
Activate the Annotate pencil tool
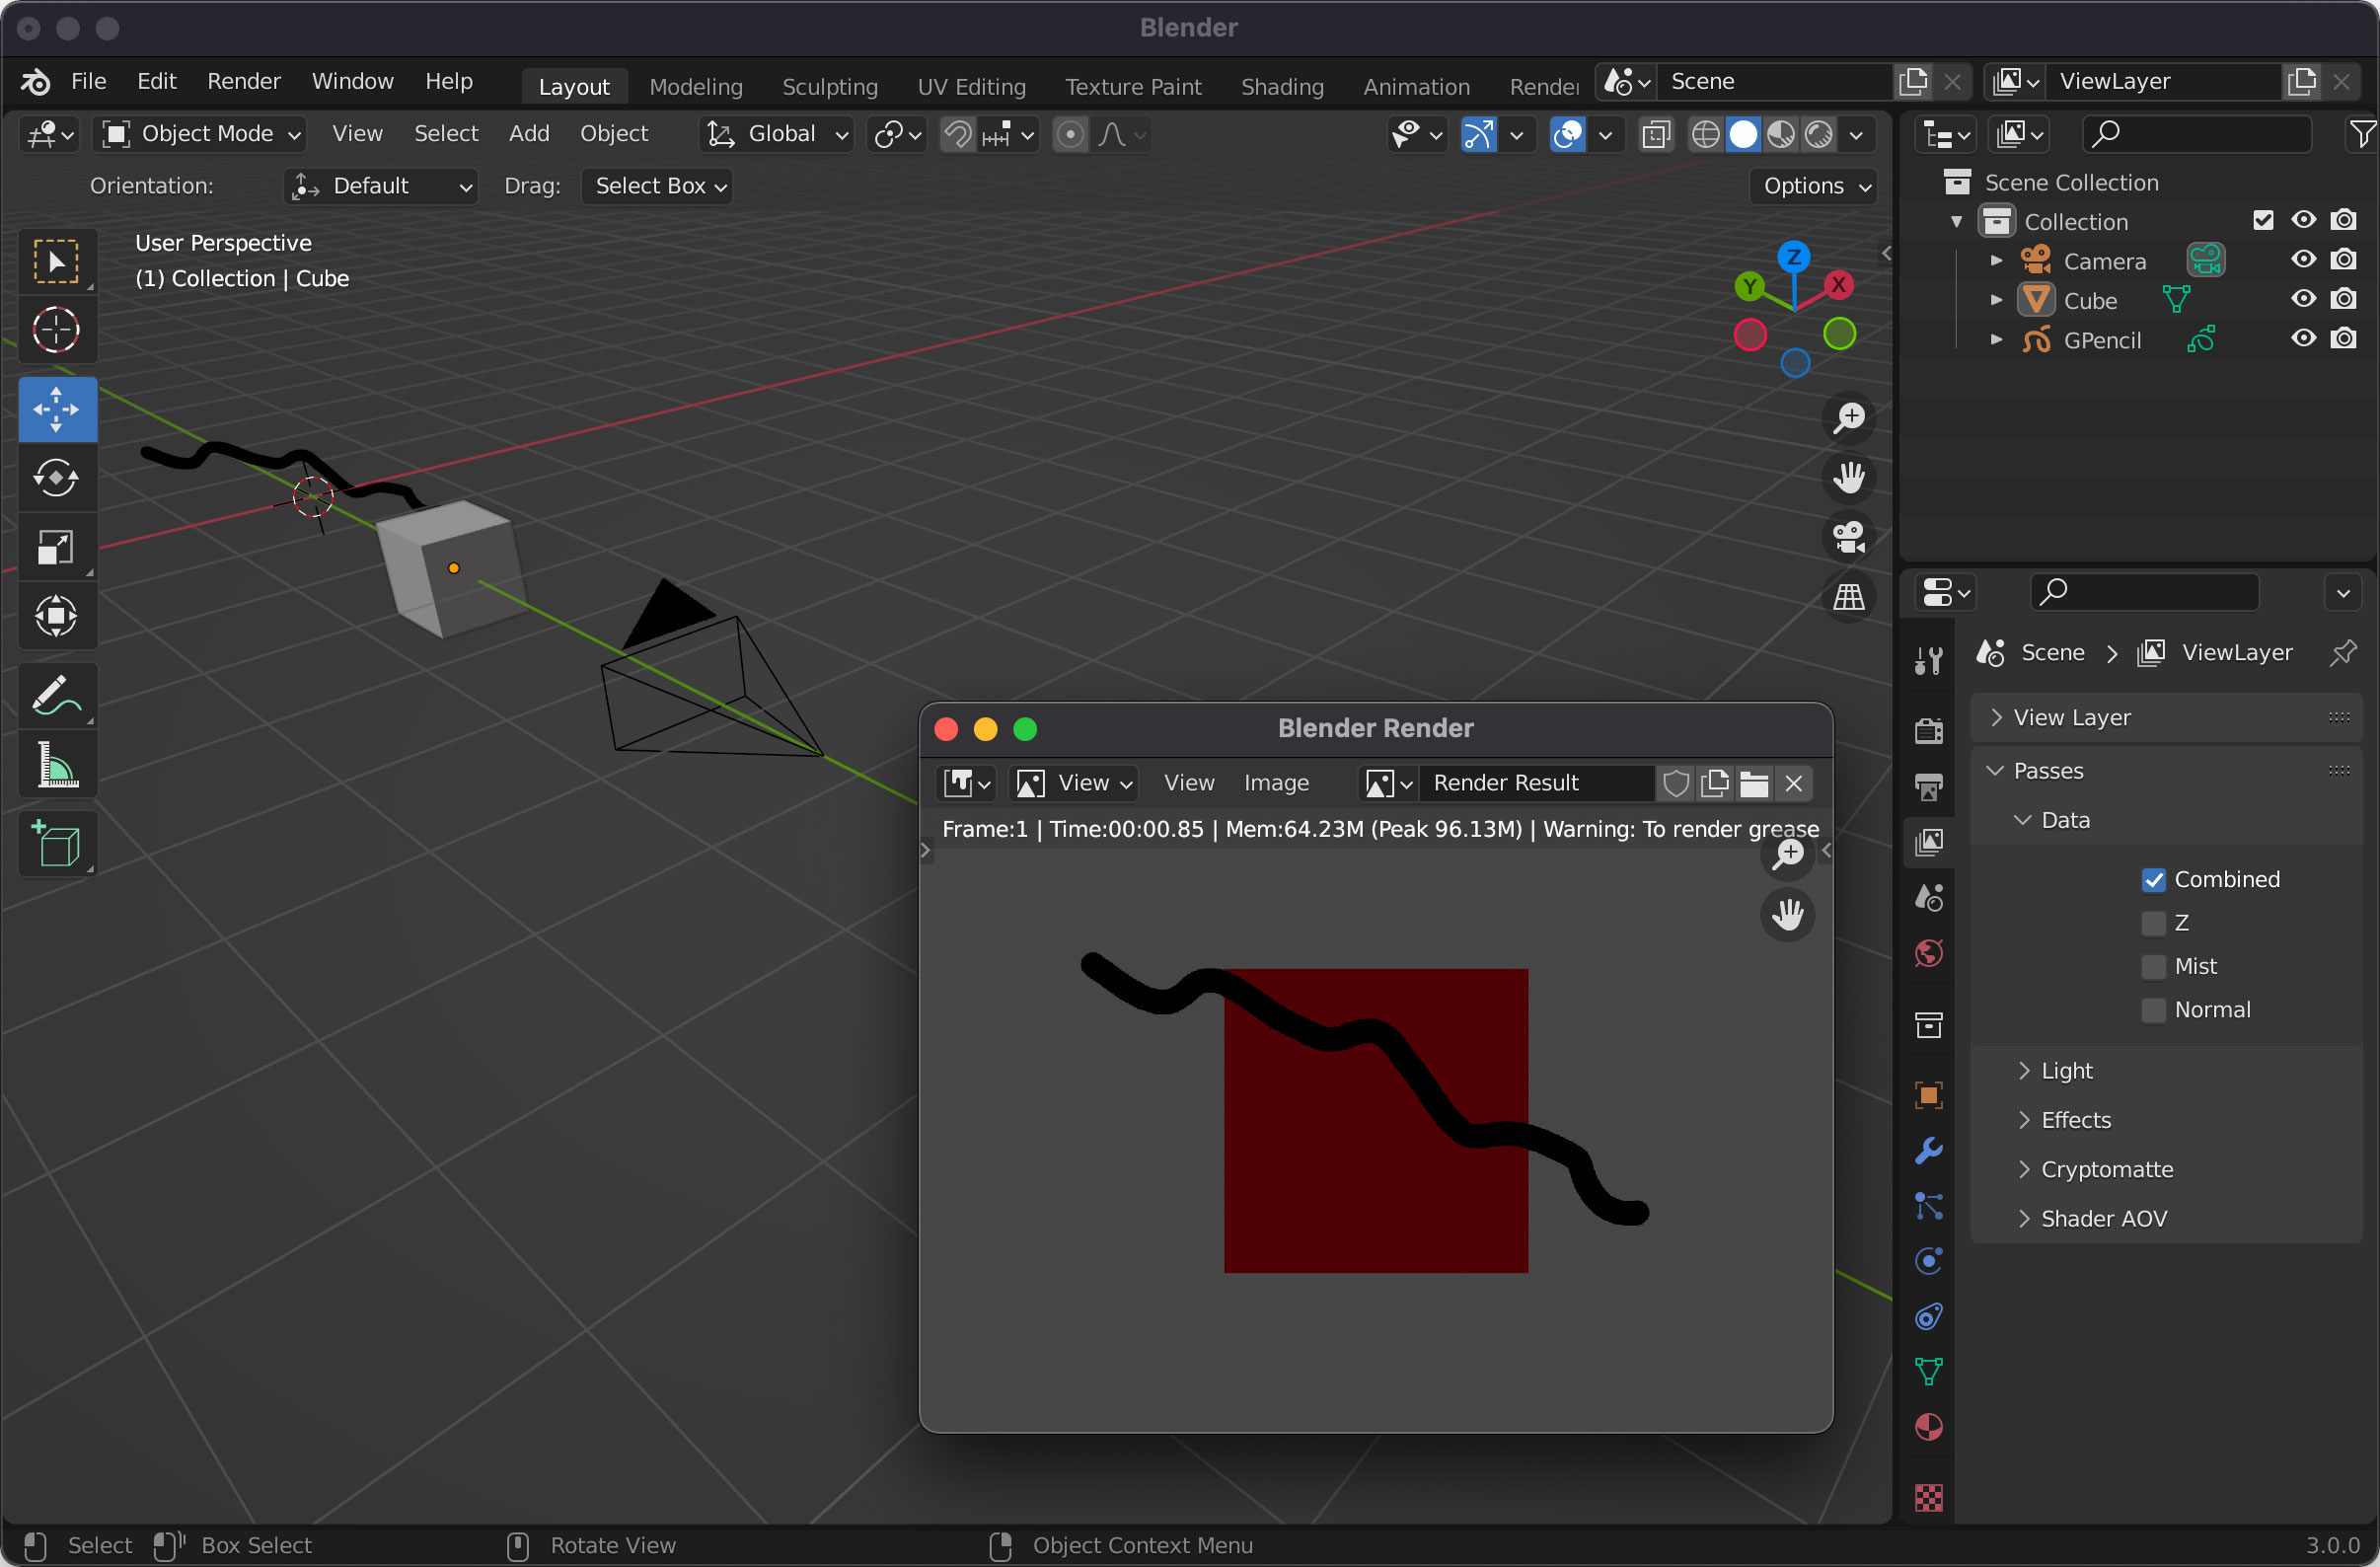coord(56,696)
